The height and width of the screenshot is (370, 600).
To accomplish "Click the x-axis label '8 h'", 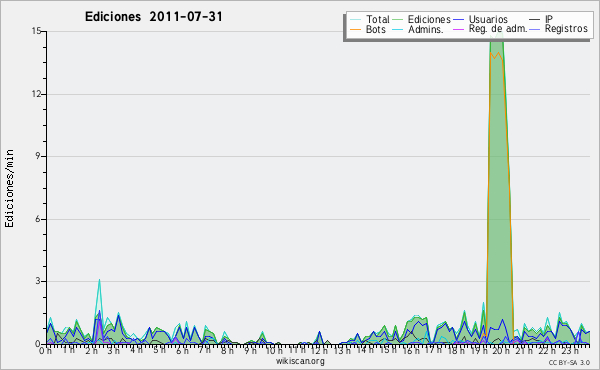I will click(227, 350).
